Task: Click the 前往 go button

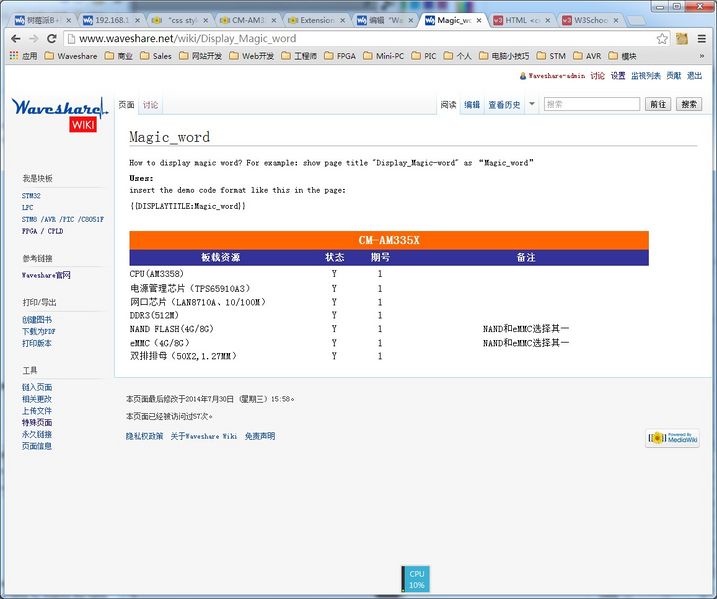Action: tap(658, 104)
